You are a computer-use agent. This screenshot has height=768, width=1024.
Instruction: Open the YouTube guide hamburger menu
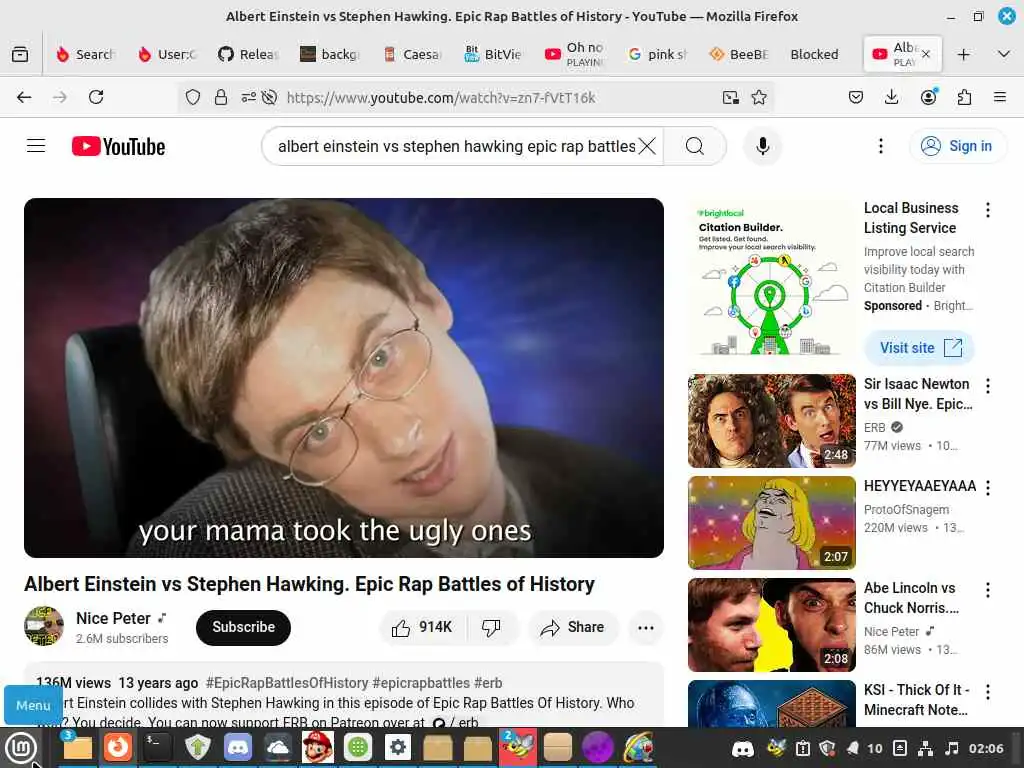tap(36, 146)
